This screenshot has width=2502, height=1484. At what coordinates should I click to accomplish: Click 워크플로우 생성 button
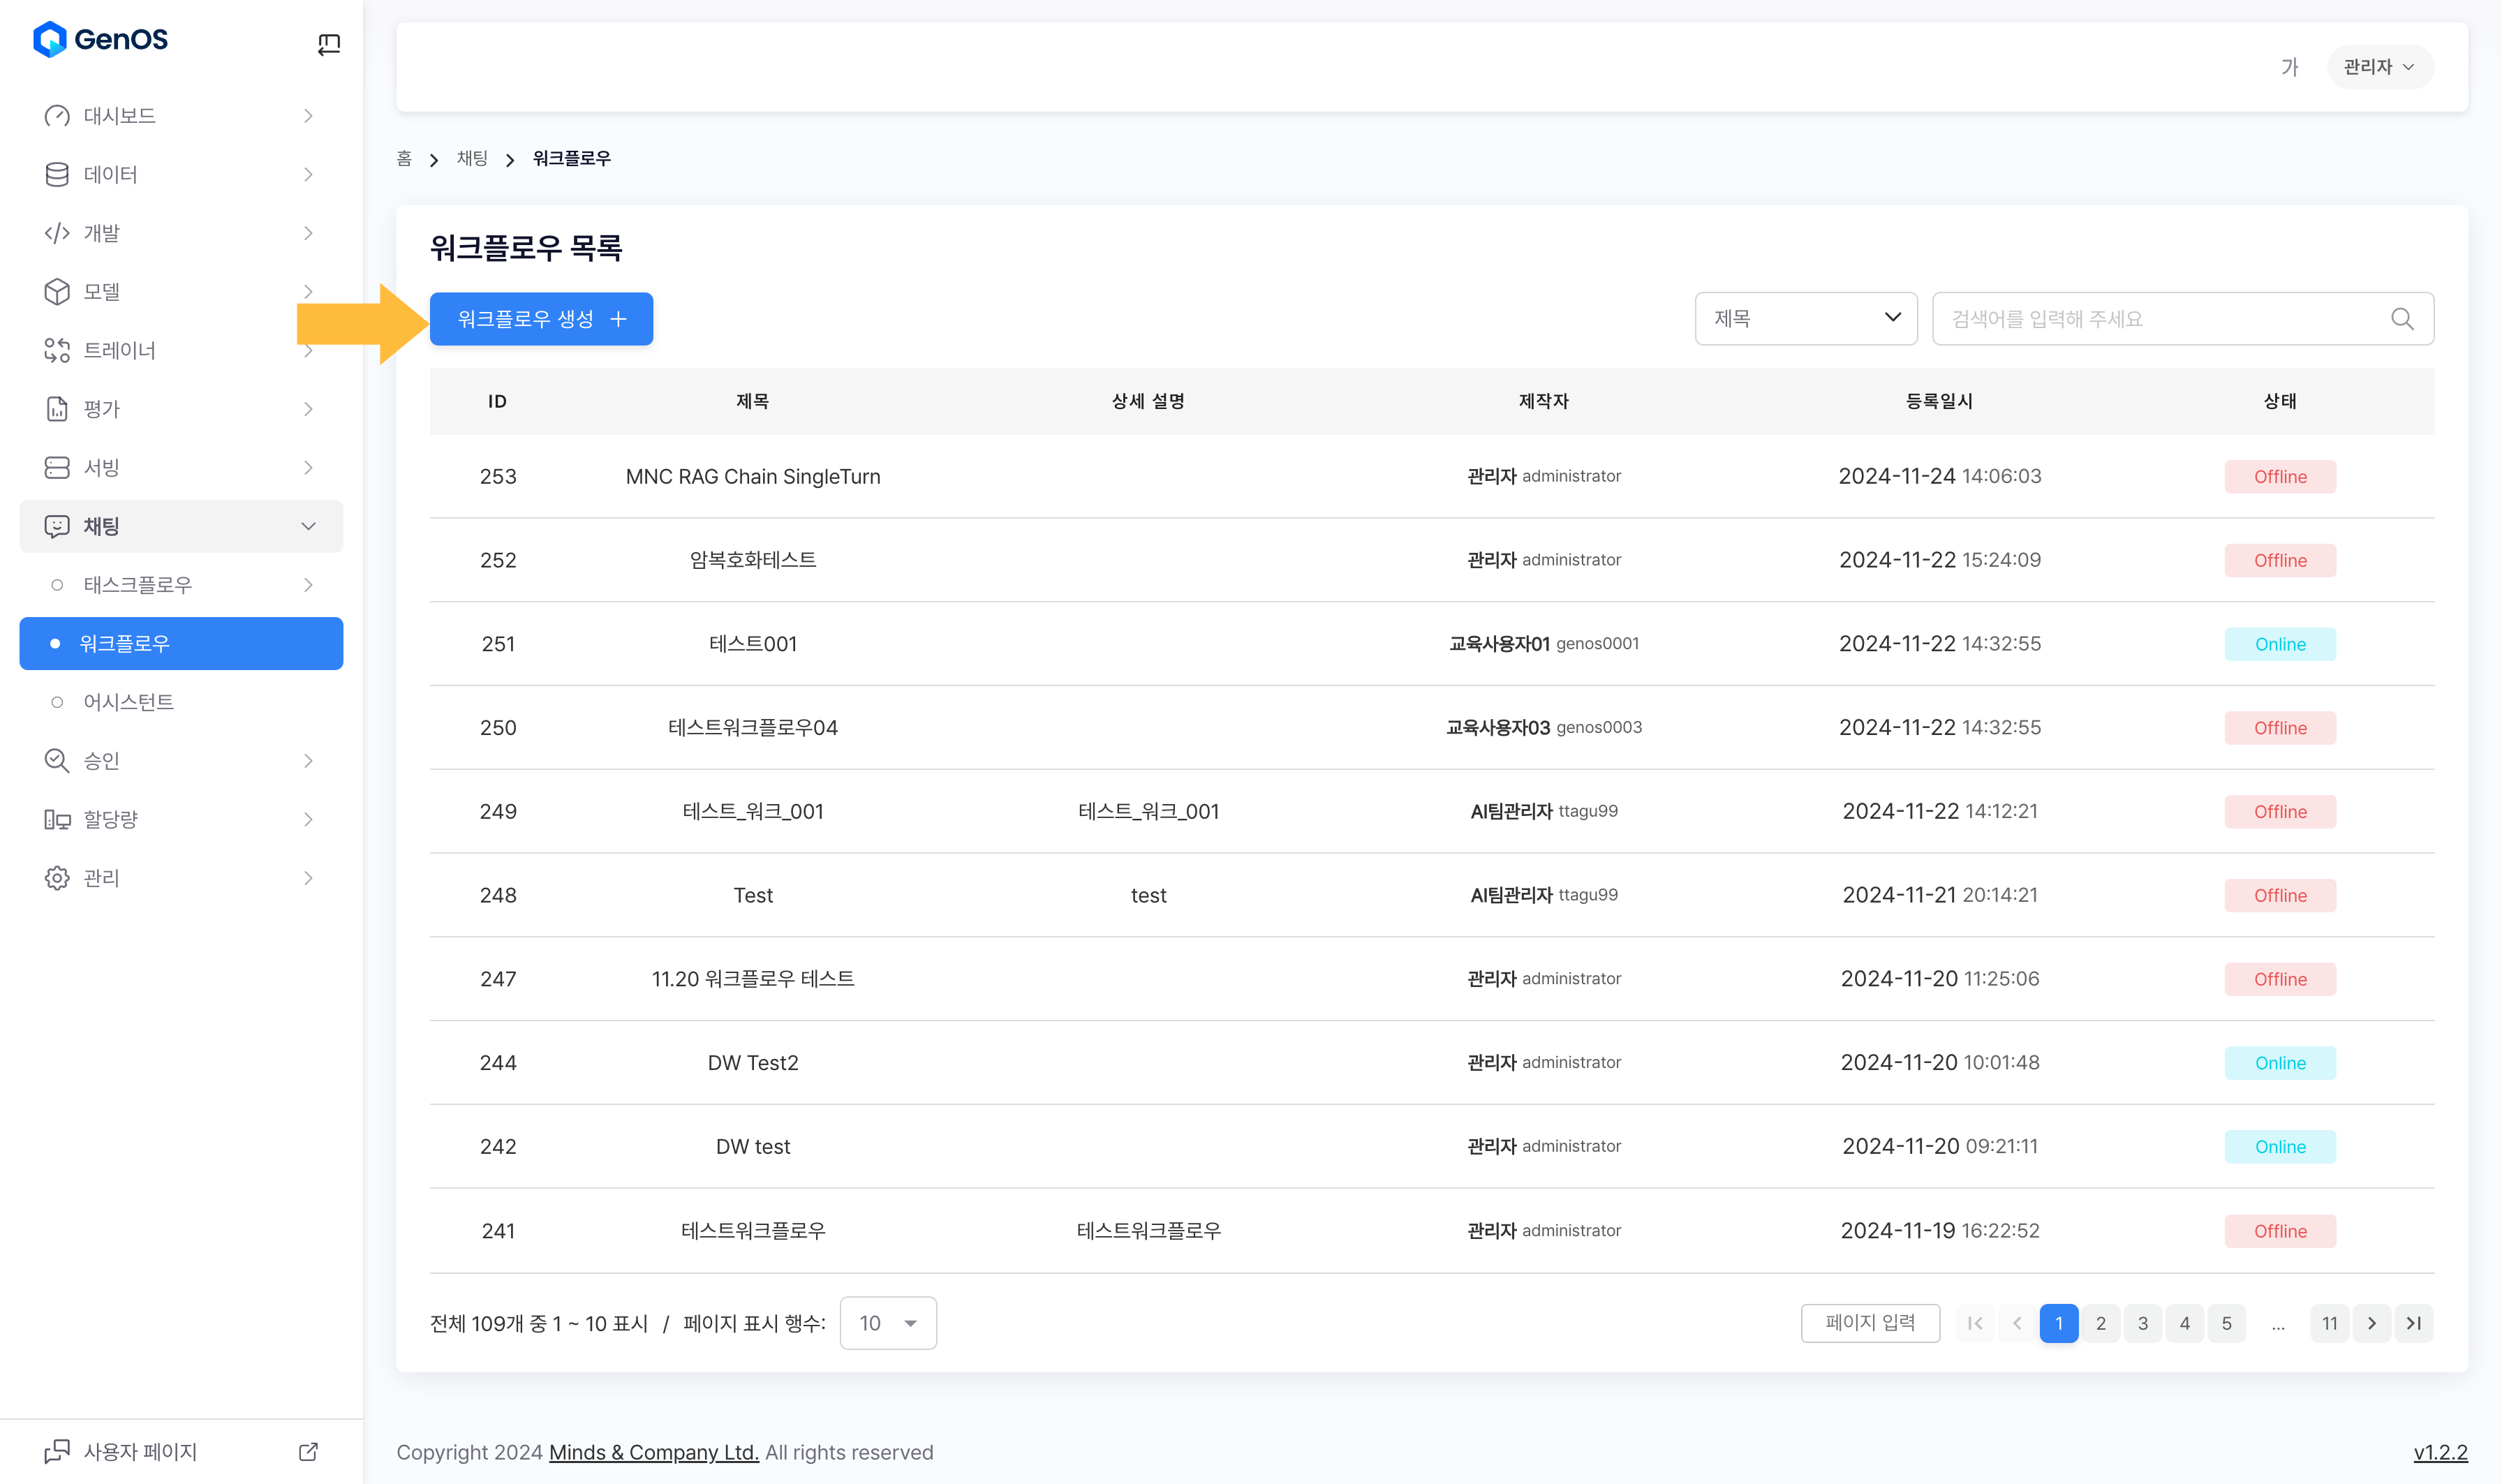(541, 319)
